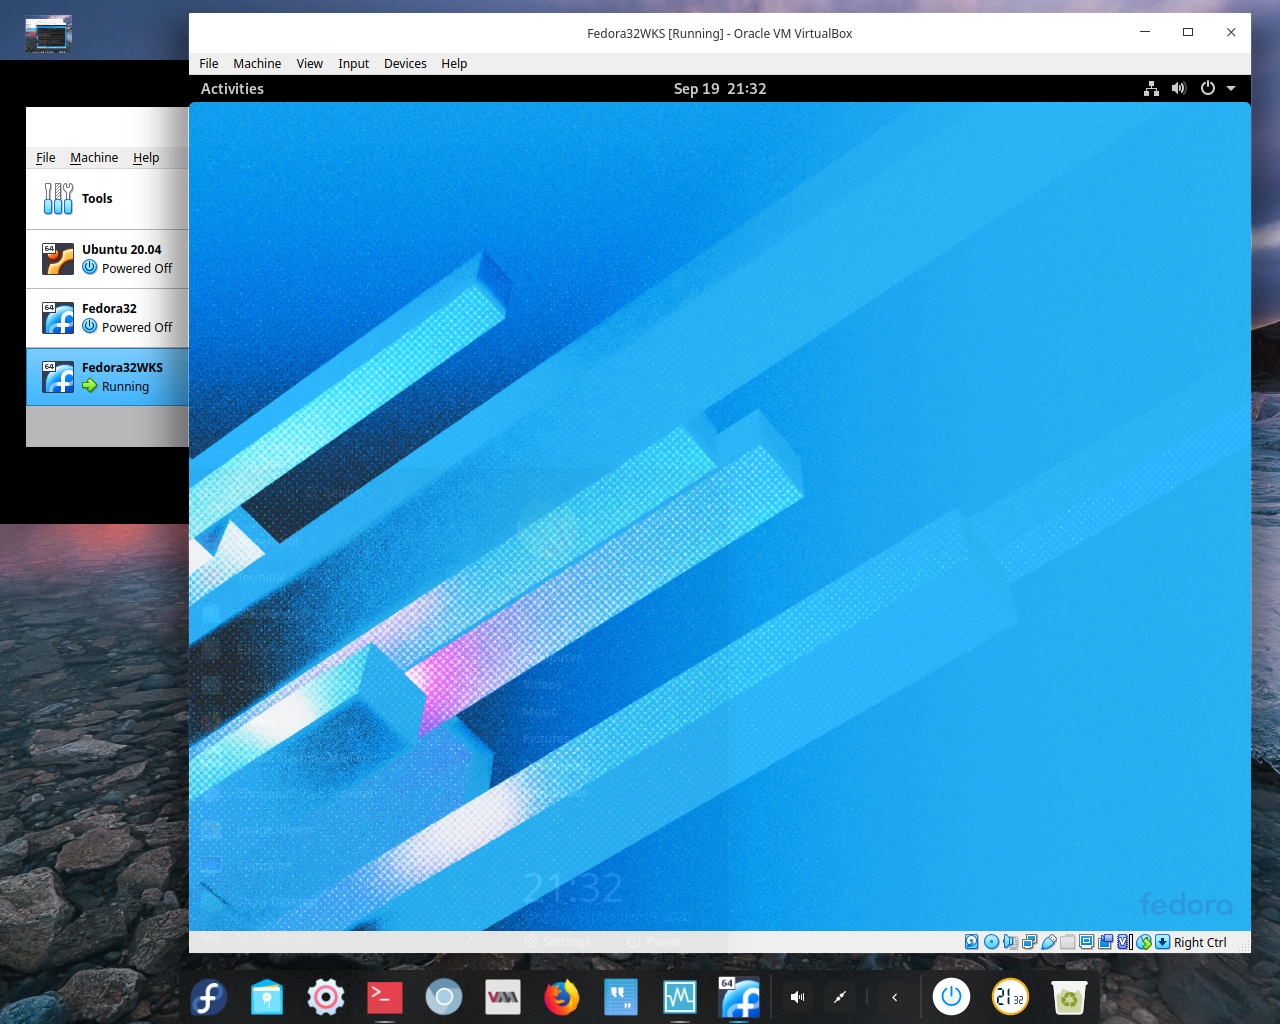Click the Fedora logo icon on the taskbar

click(207, 997)
